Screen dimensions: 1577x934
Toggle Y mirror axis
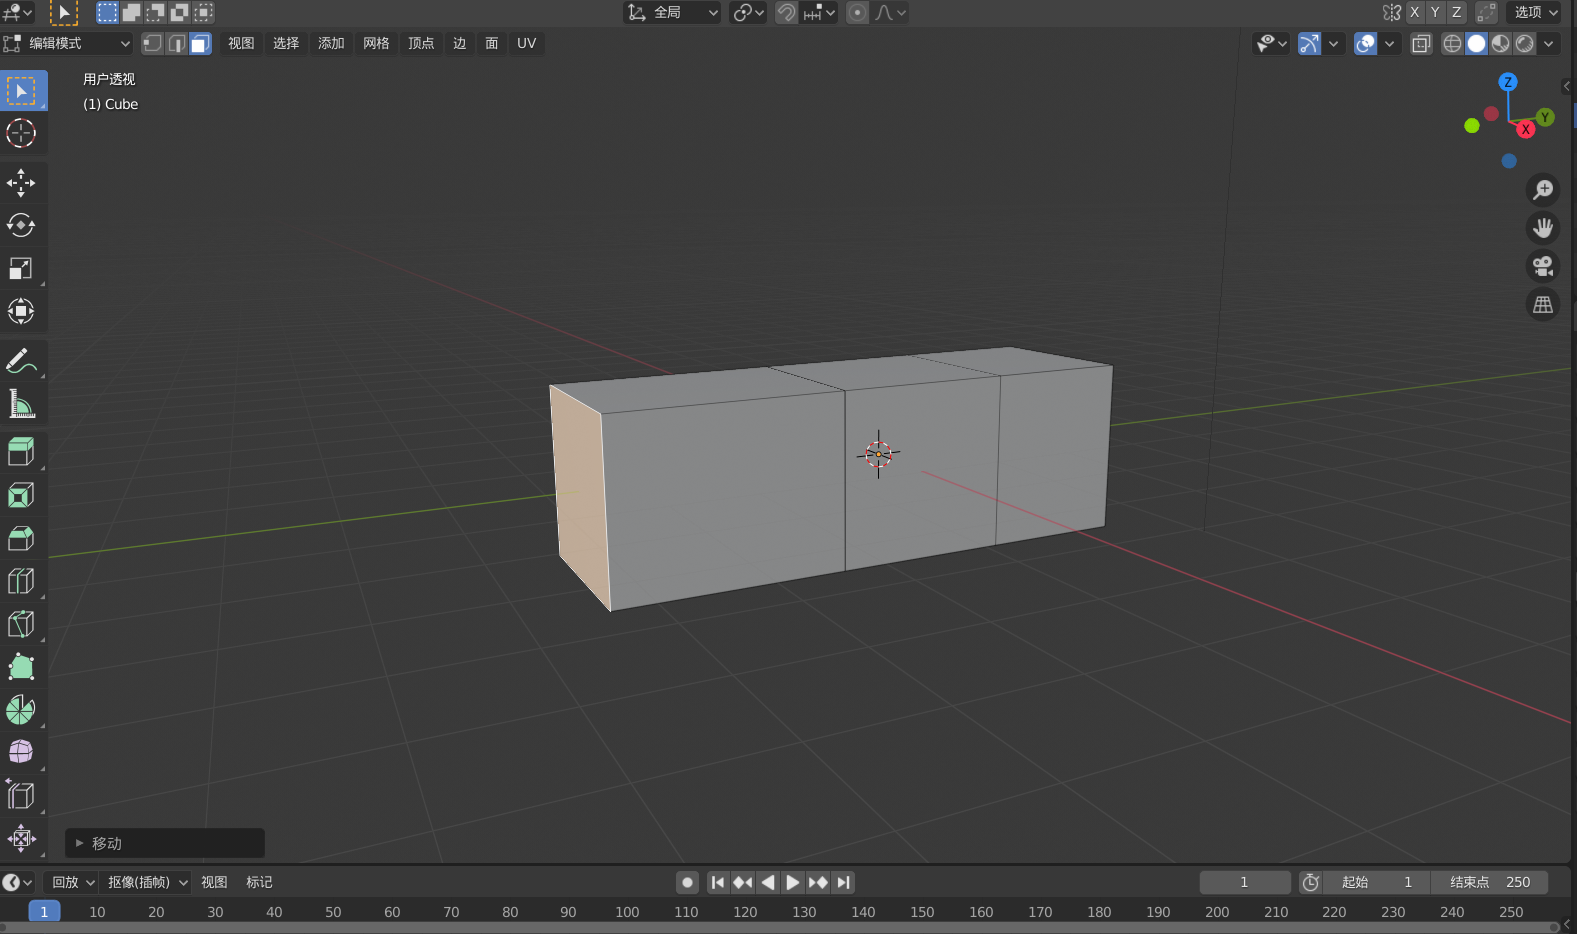(1435, 12)
